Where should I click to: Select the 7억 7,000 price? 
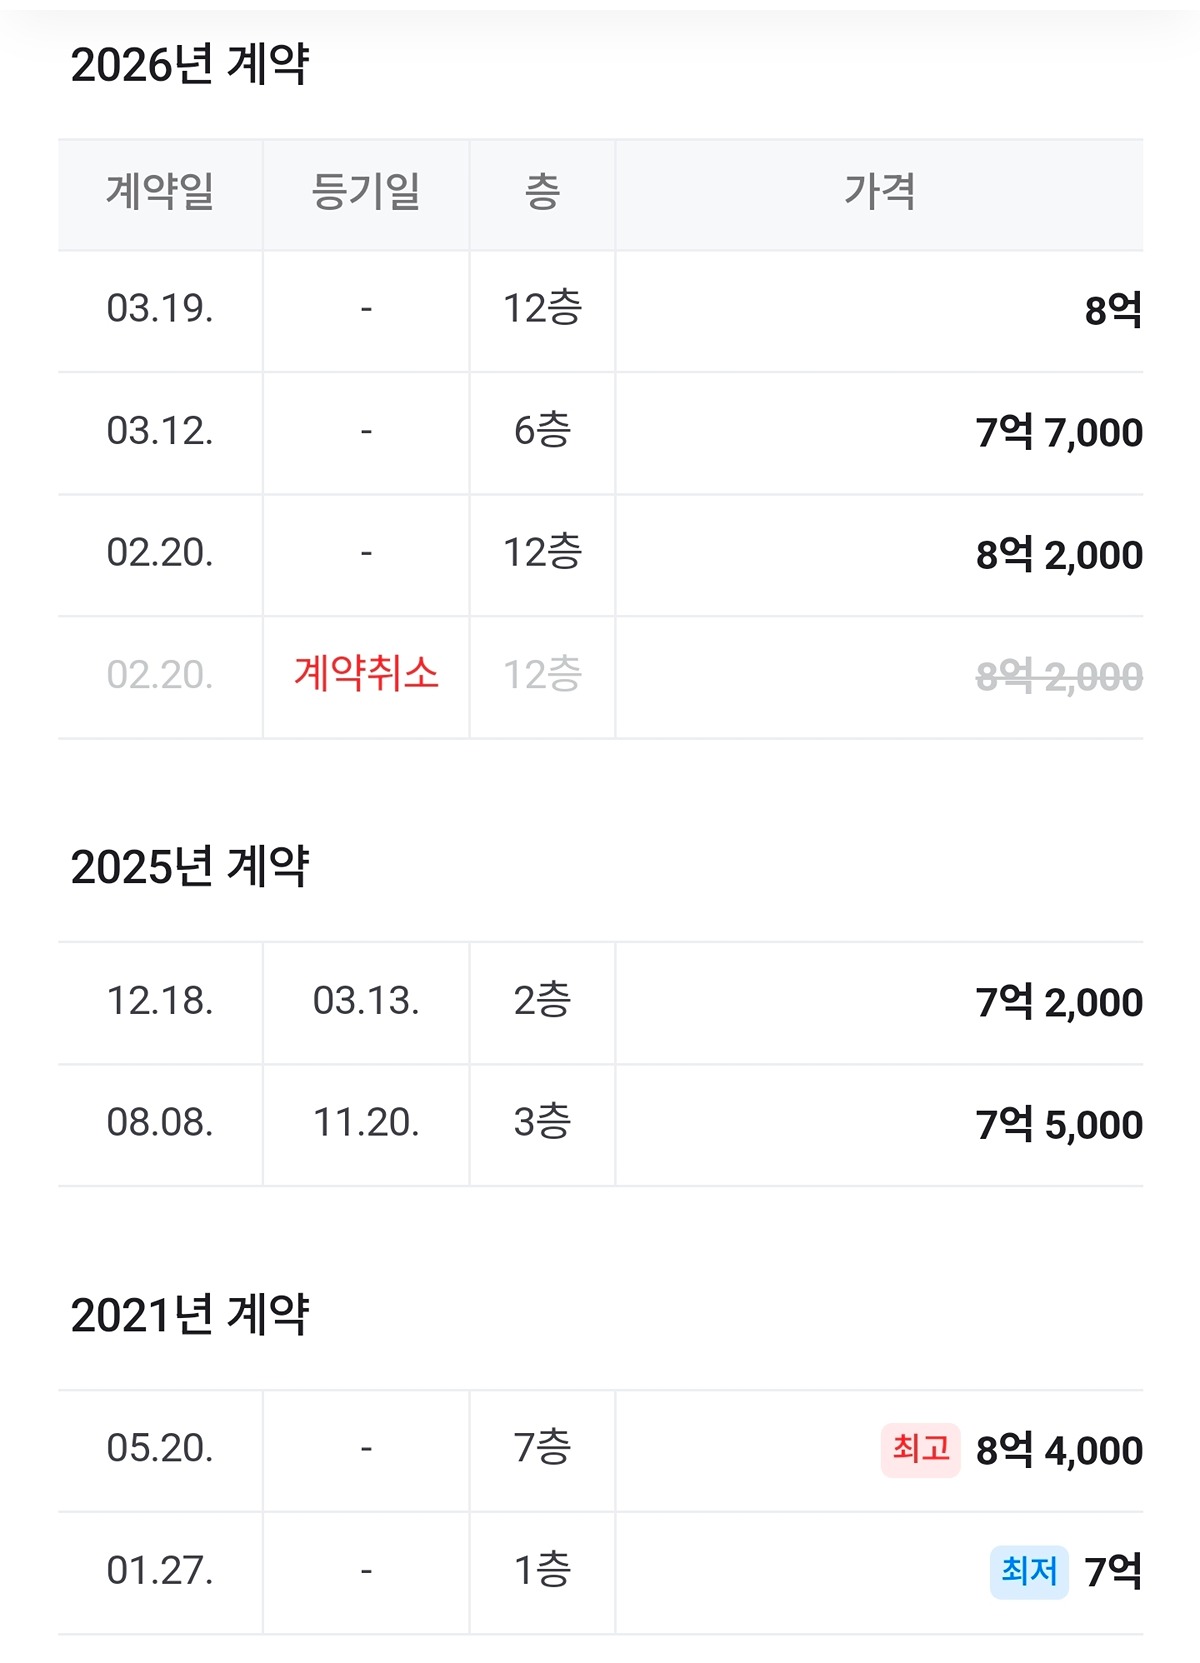point(1059,433)
